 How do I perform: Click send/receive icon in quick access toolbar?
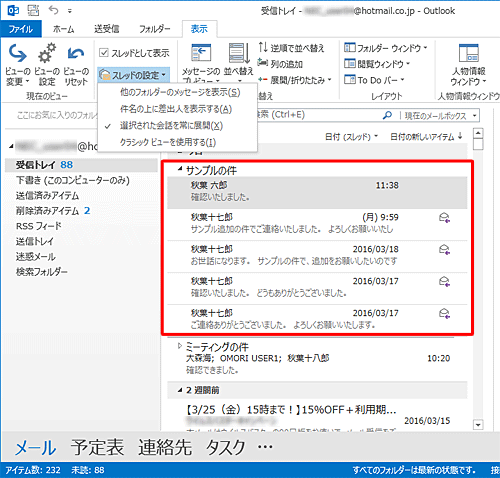click(33, 11)
